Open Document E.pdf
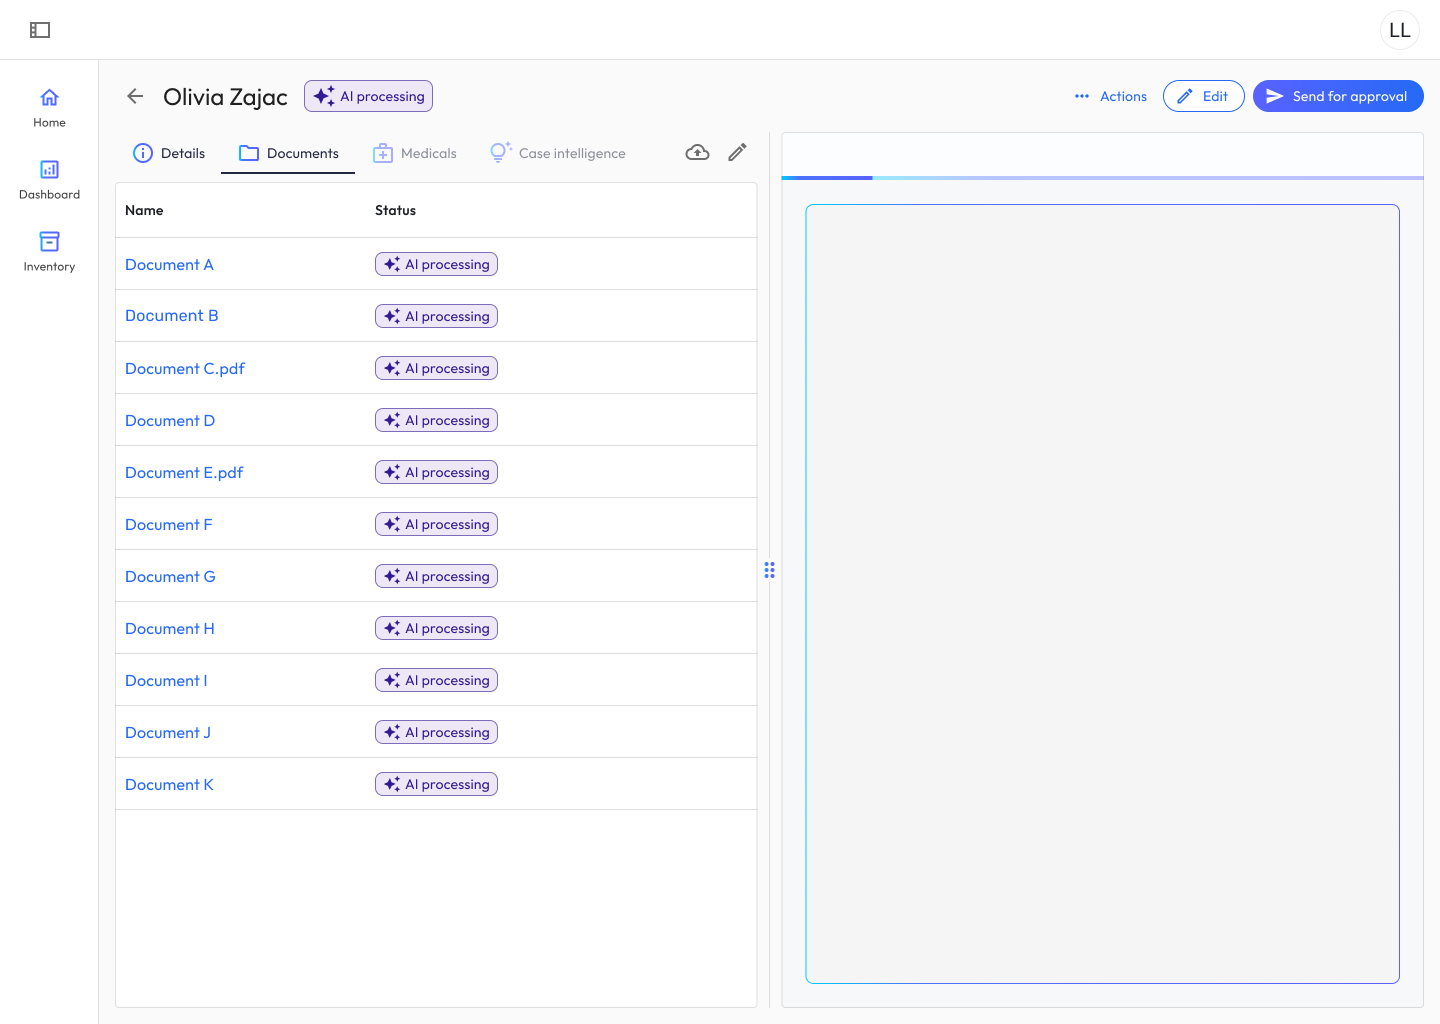The image size is (1440, 1024). coord(184,472)
